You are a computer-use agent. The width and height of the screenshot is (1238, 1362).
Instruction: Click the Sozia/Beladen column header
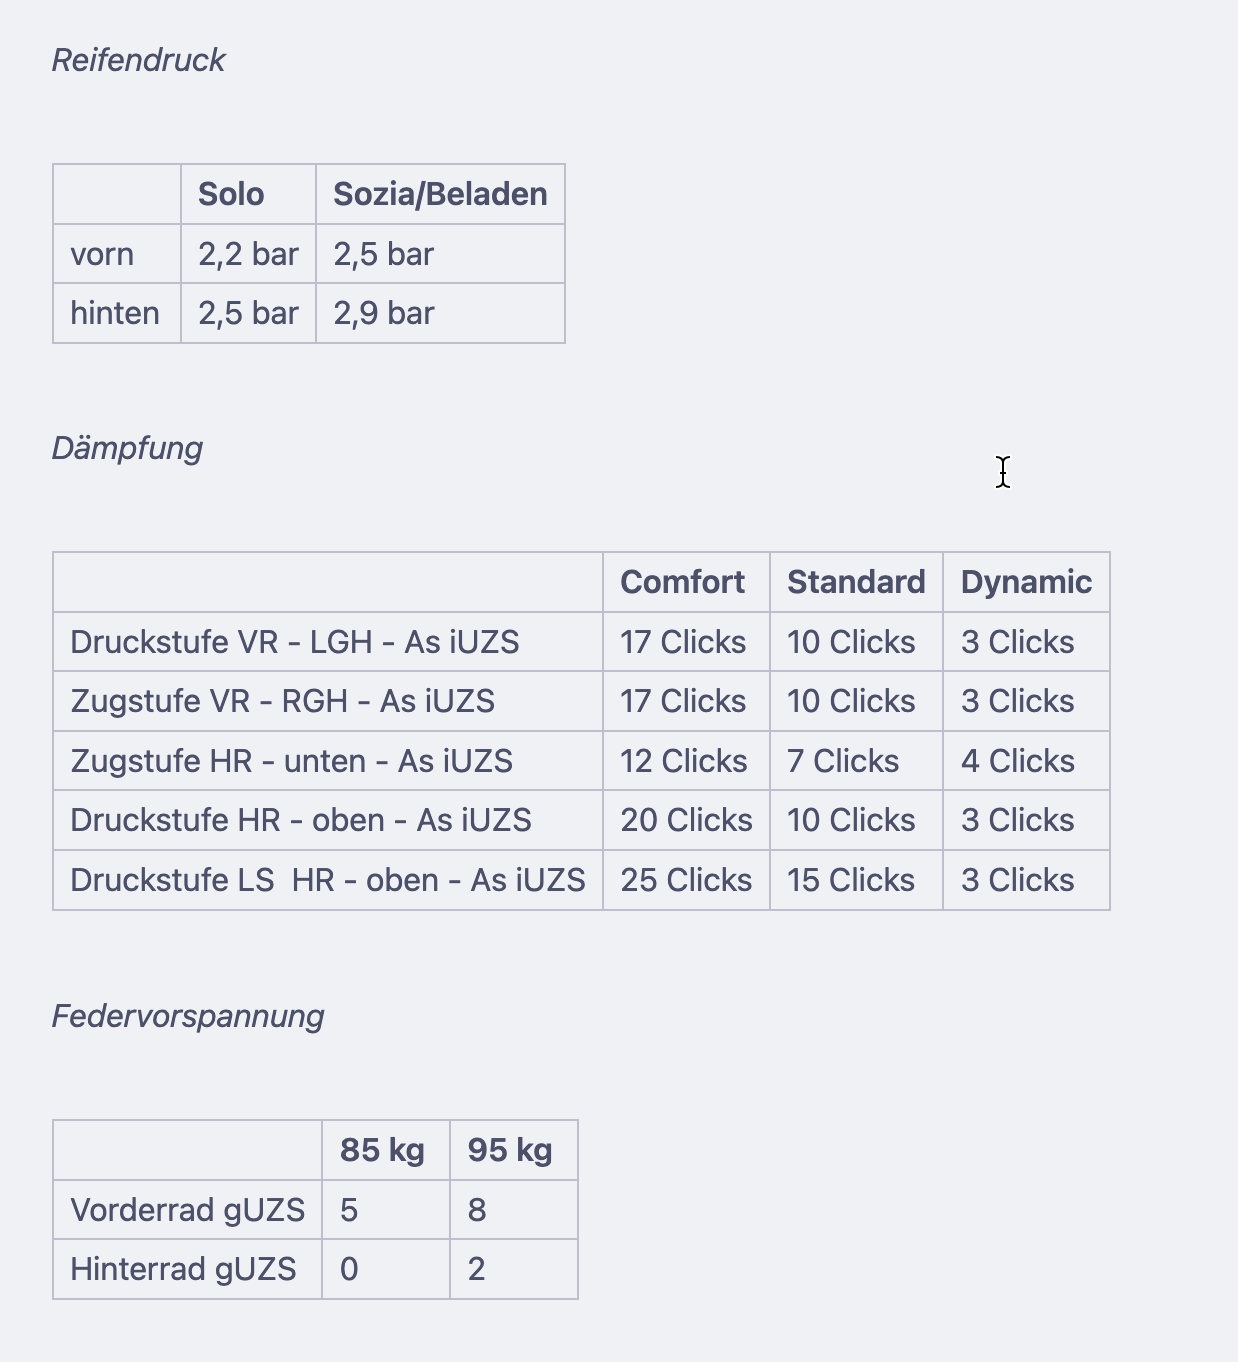click(440, 194)
